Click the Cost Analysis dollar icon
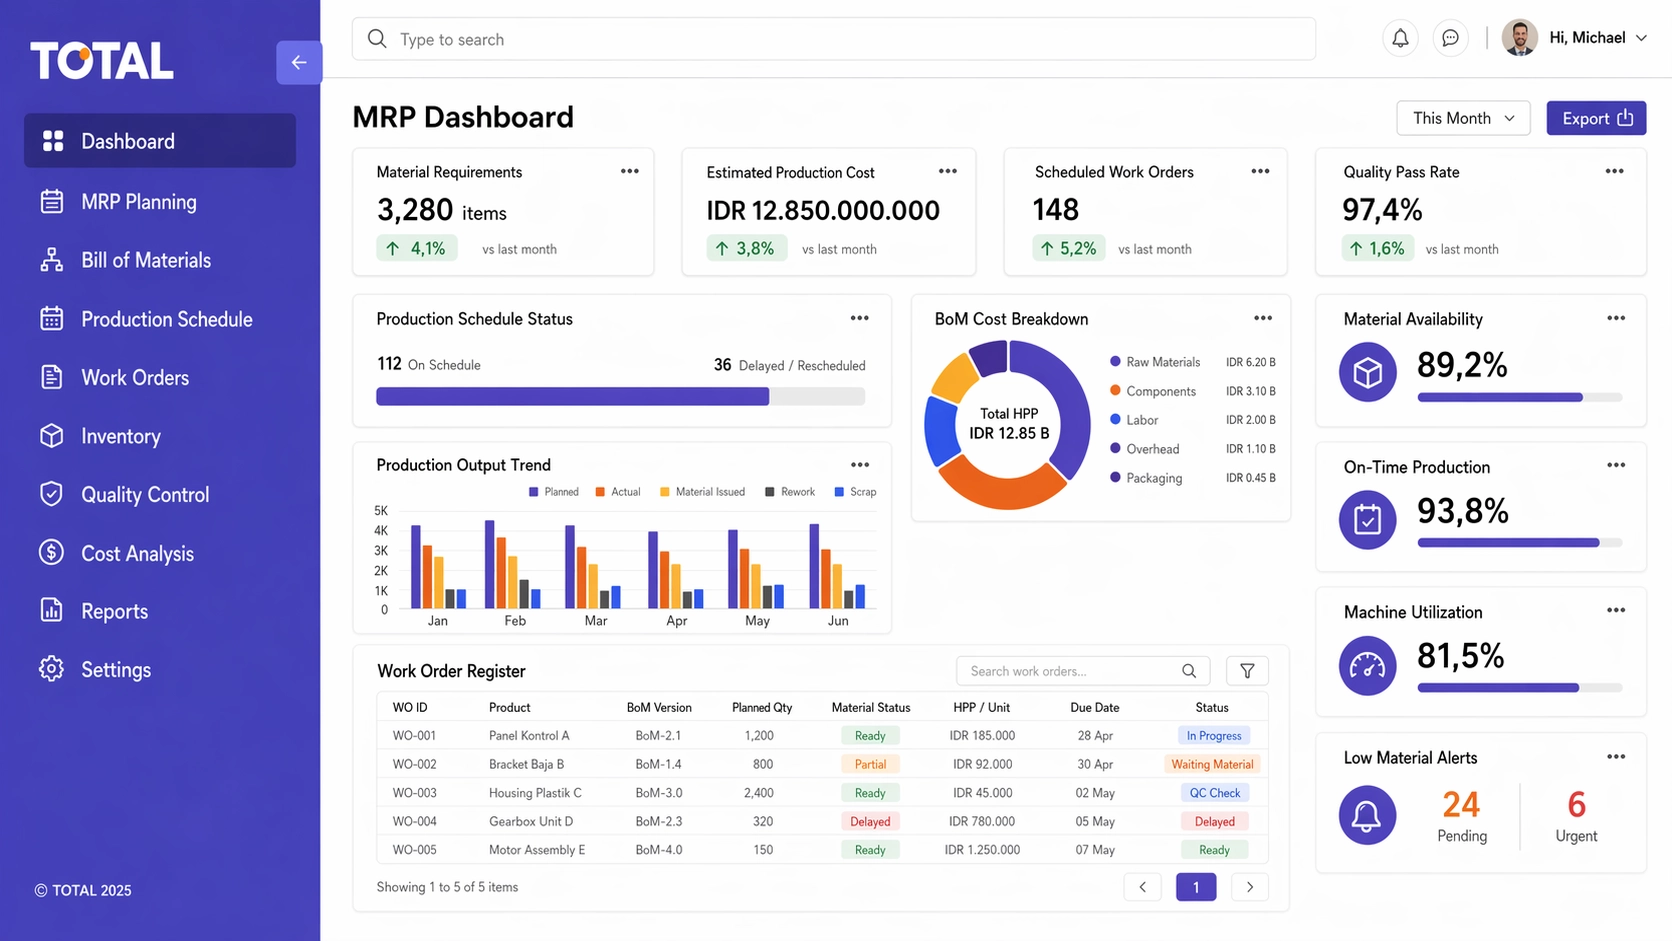 pos(52,553)
